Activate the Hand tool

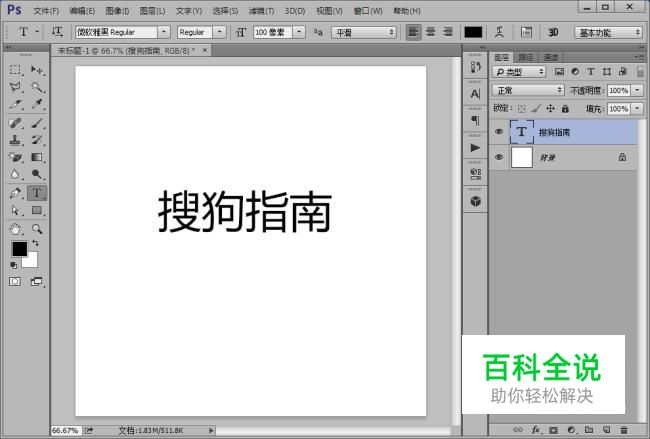point(15,229)
